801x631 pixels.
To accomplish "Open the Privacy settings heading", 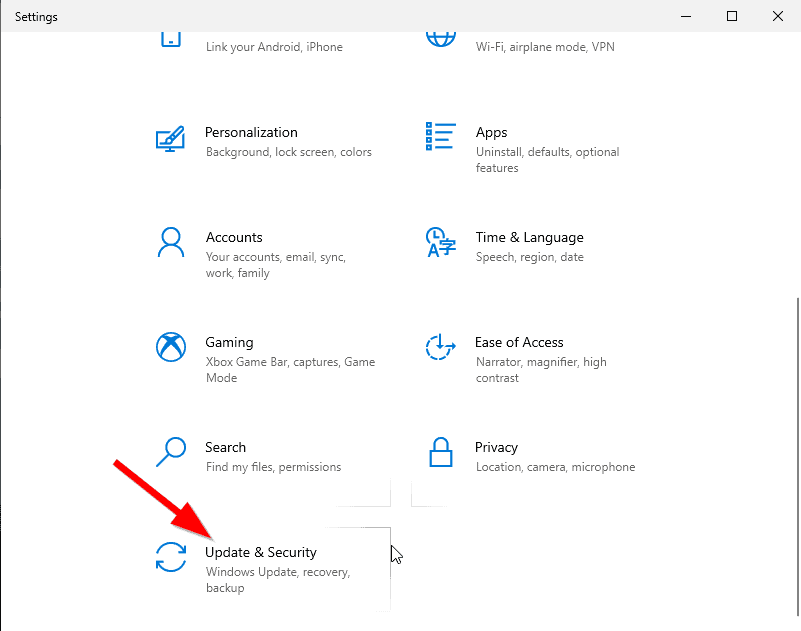I will [496, 447].
